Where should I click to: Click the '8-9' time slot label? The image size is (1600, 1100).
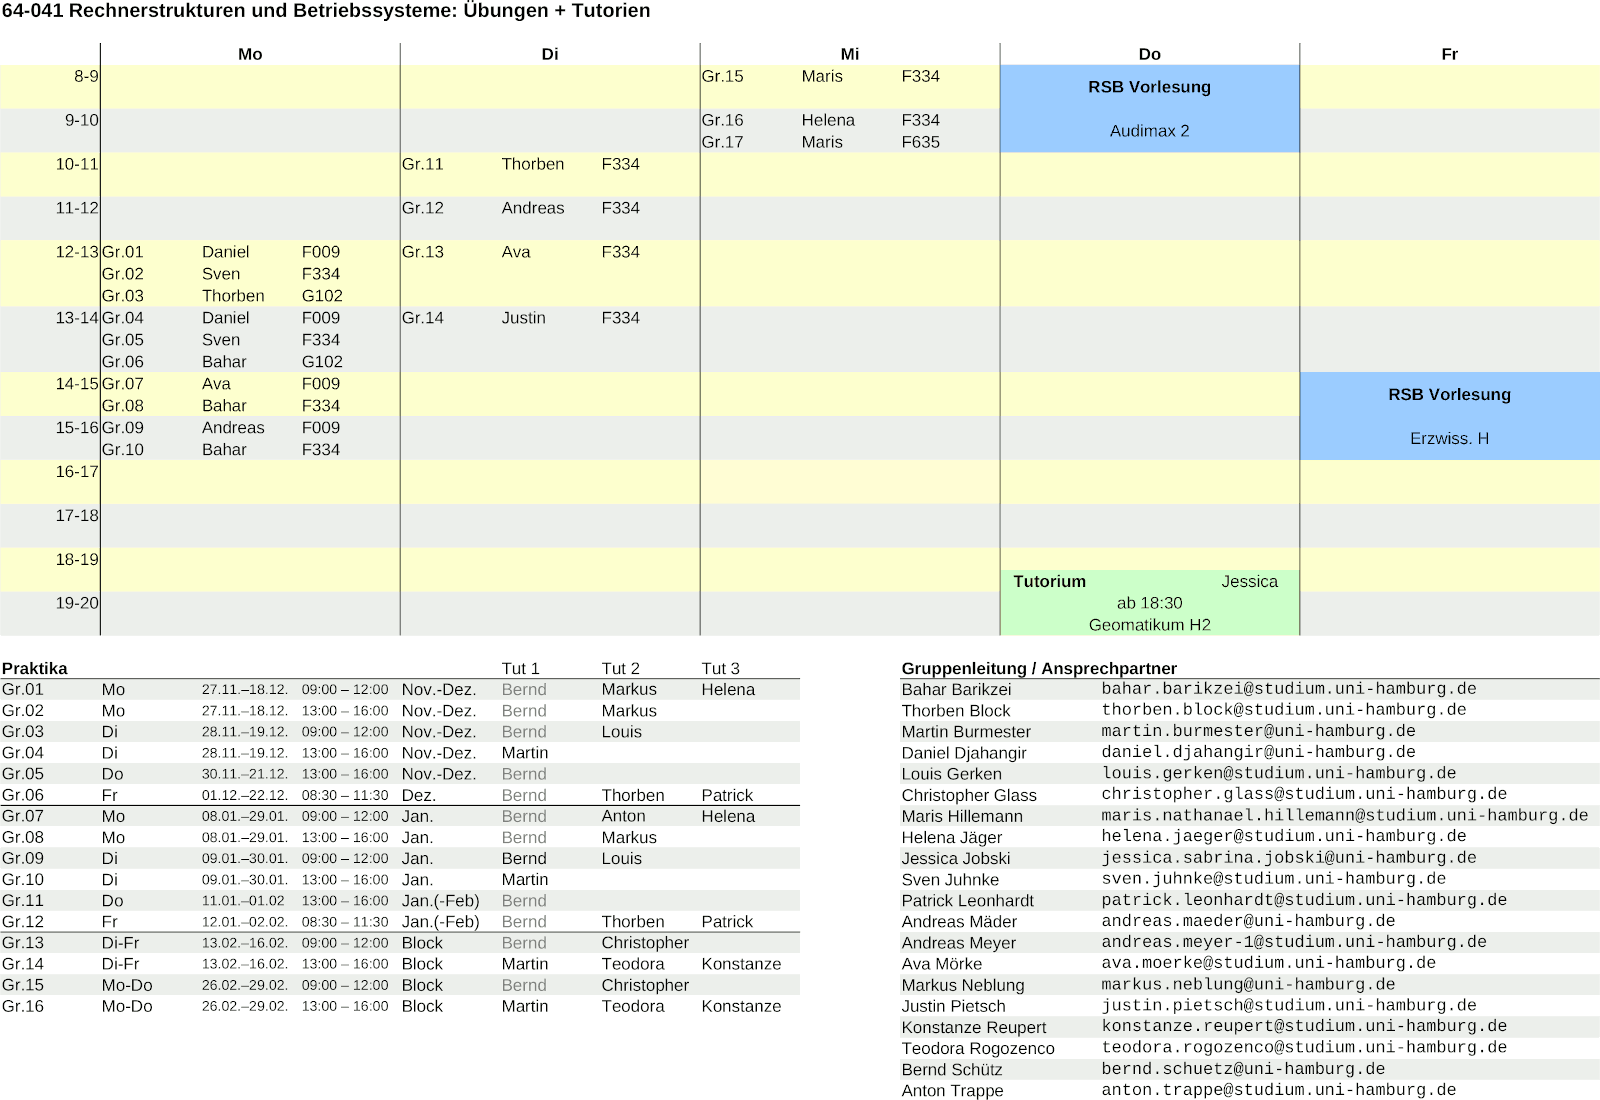tap(86, 76)
